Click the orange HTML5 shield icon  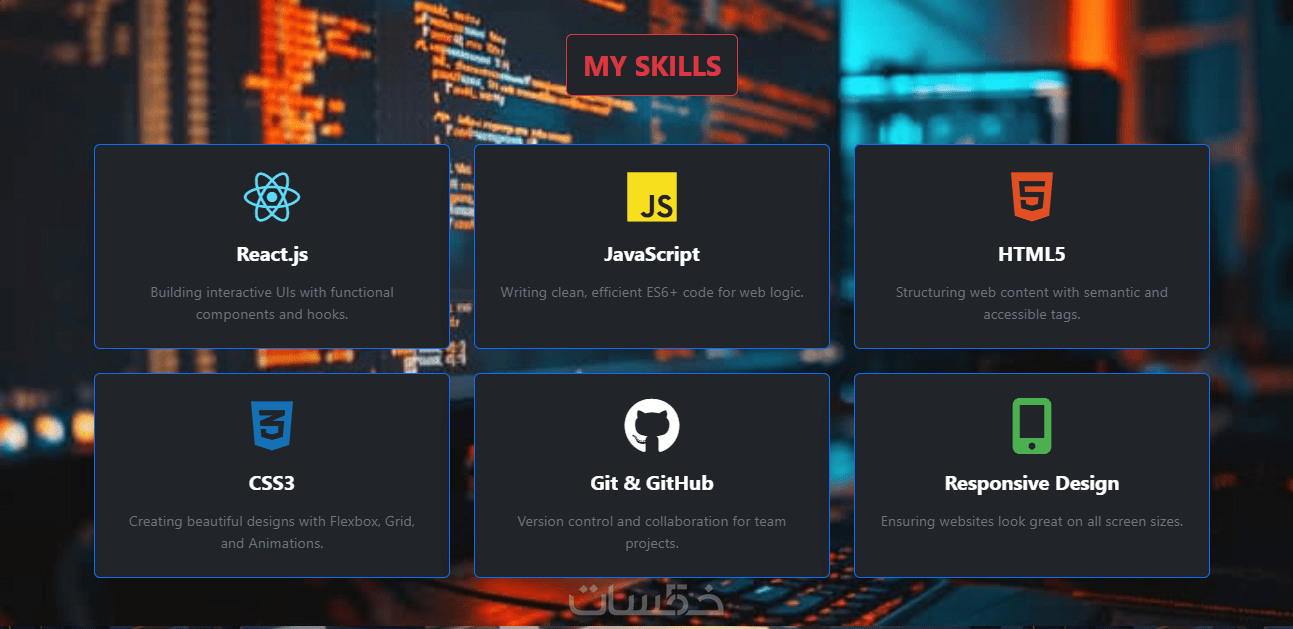point(1032,197)
